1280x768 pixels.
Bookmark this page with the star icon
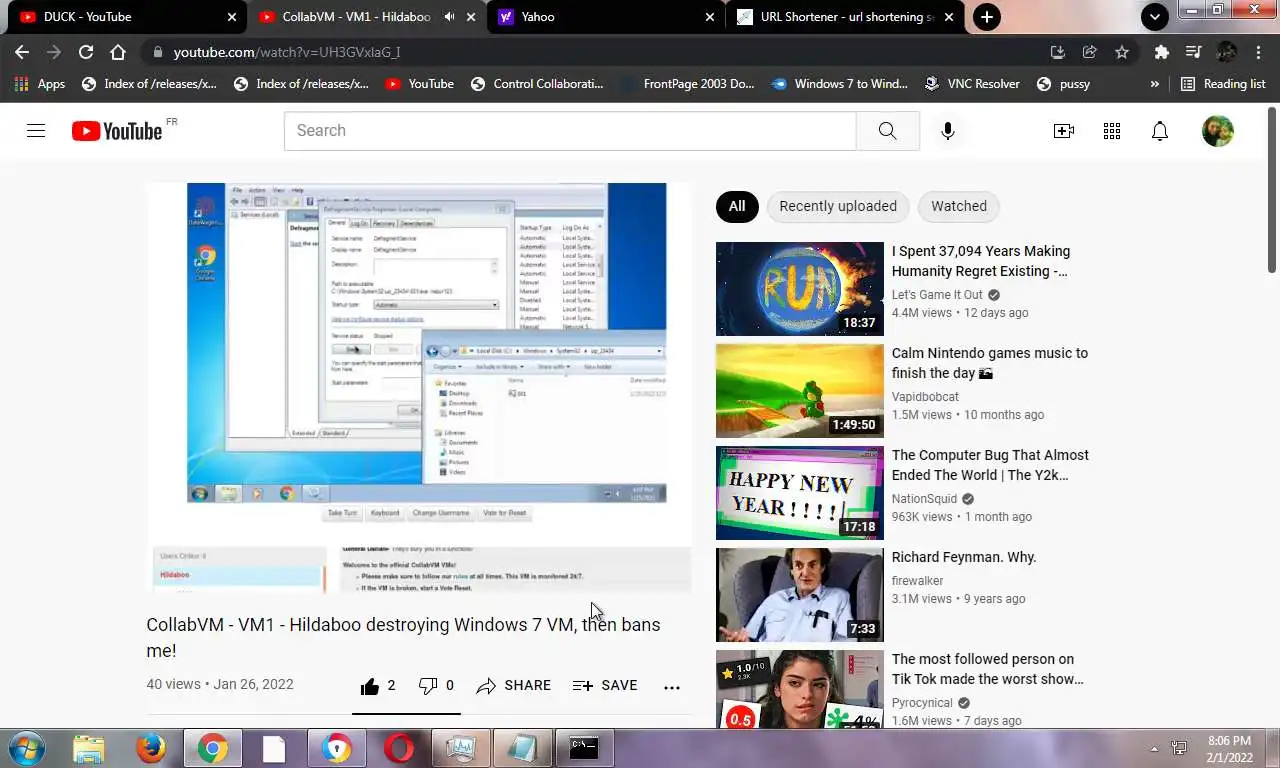(x=1122, y=52)
